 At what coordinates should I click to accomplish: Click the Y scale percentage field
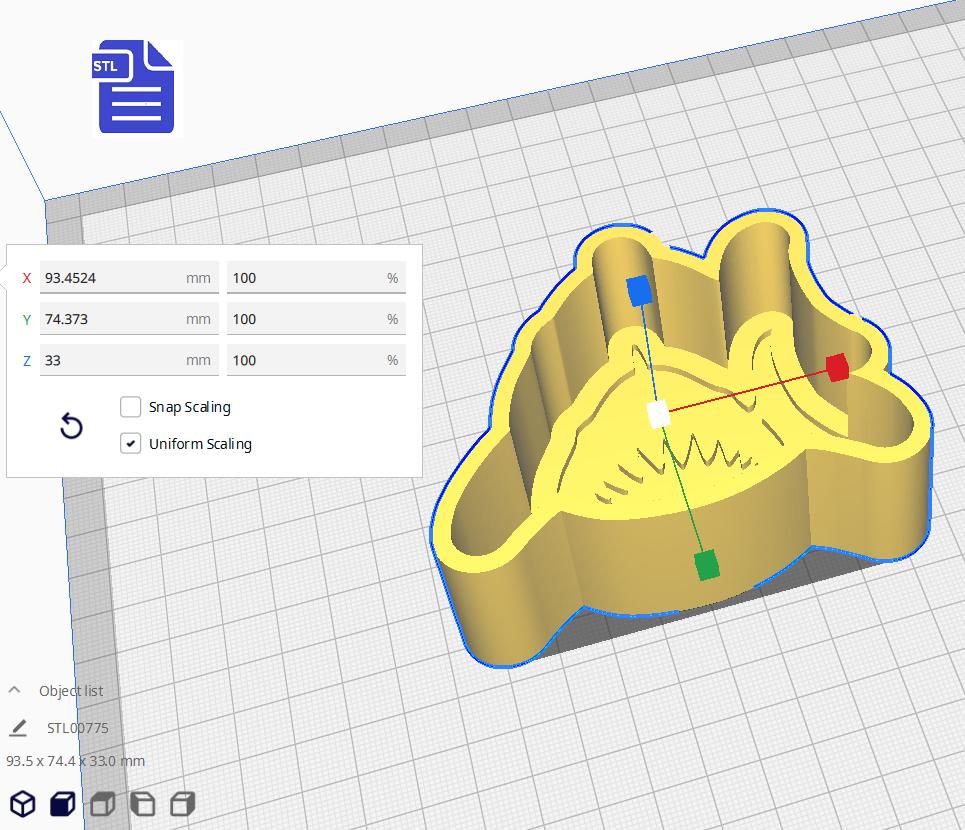(316, 319)
